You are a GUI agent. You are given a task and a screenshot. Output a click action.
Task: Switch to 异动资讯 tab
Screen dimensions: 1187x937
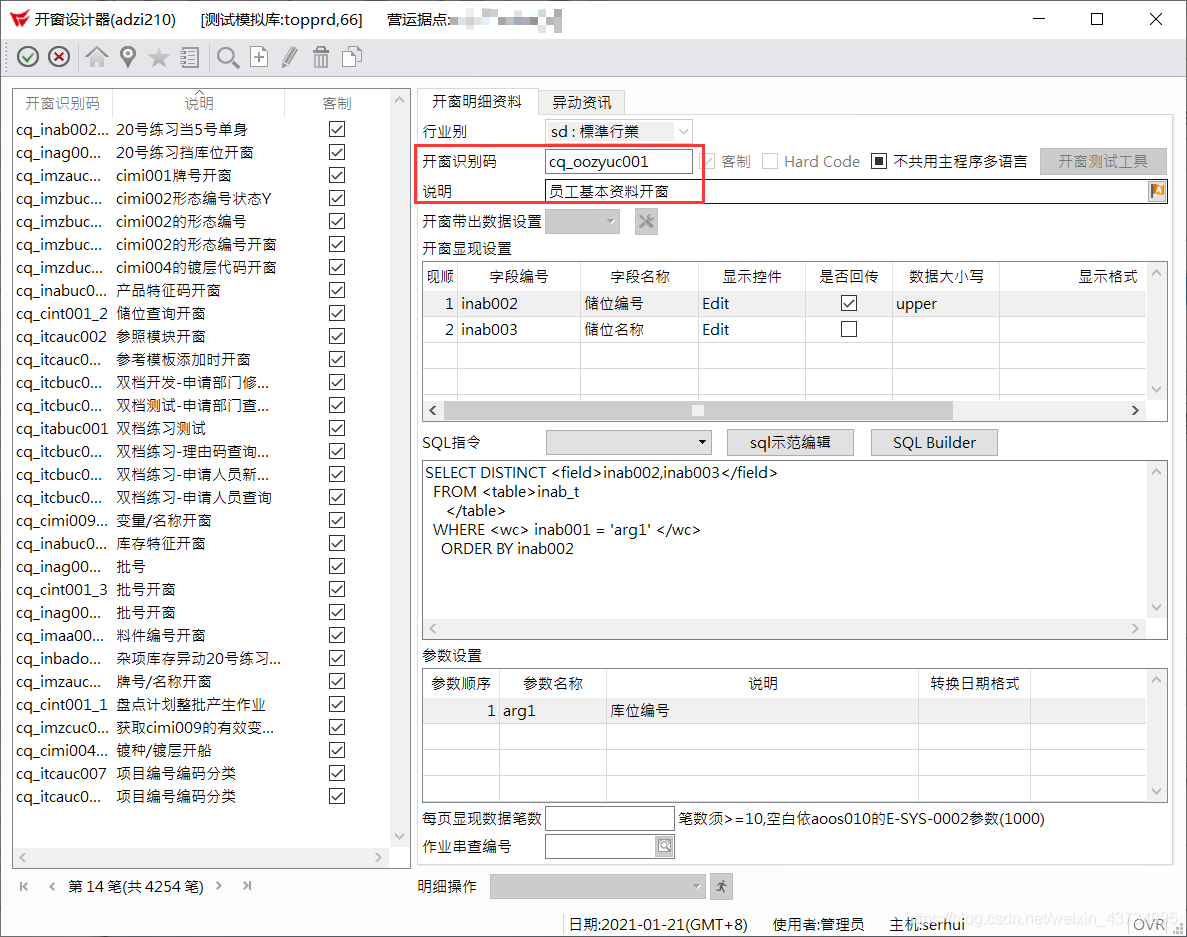[581, 102]
